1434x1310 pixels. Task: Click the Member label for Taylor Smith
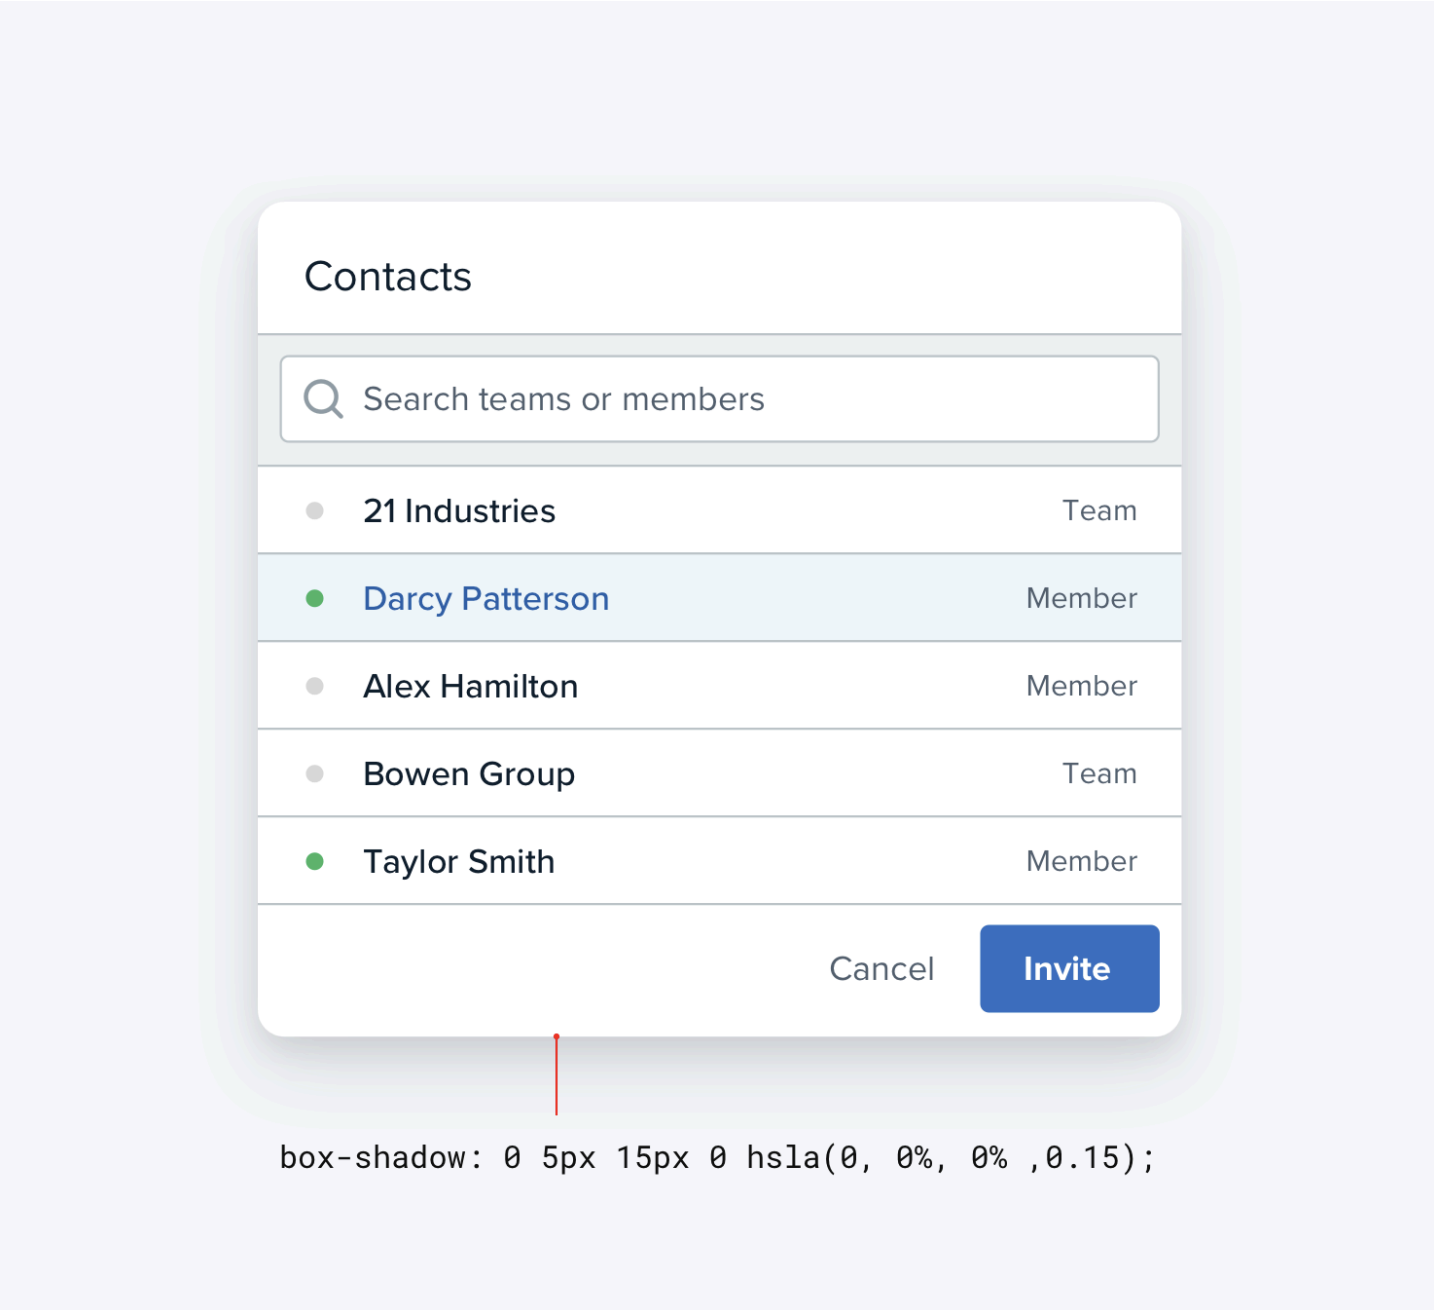click(1081, 861)
